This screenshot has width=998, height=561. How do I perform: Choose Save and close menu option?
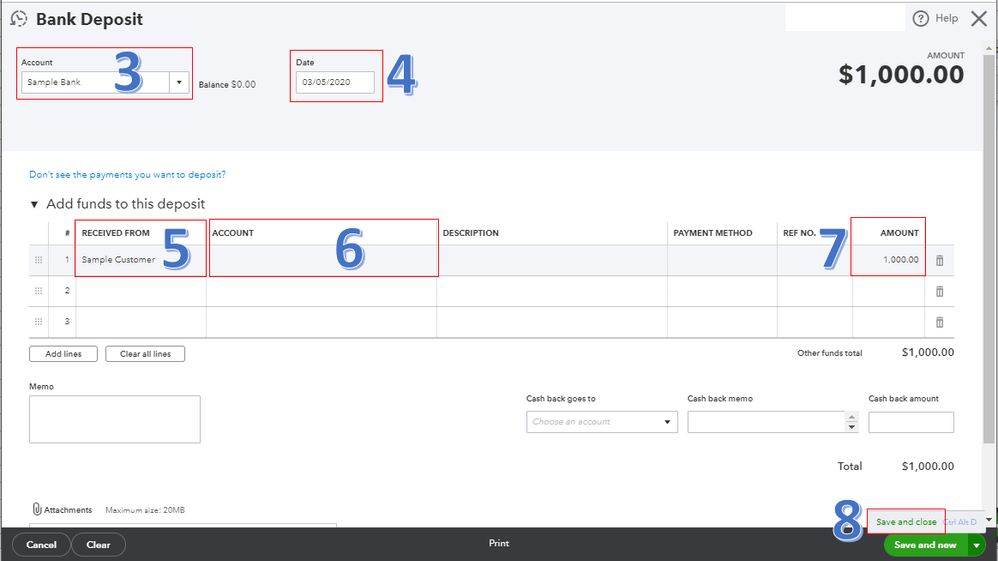pyautogui.click(x=906, y=522)
